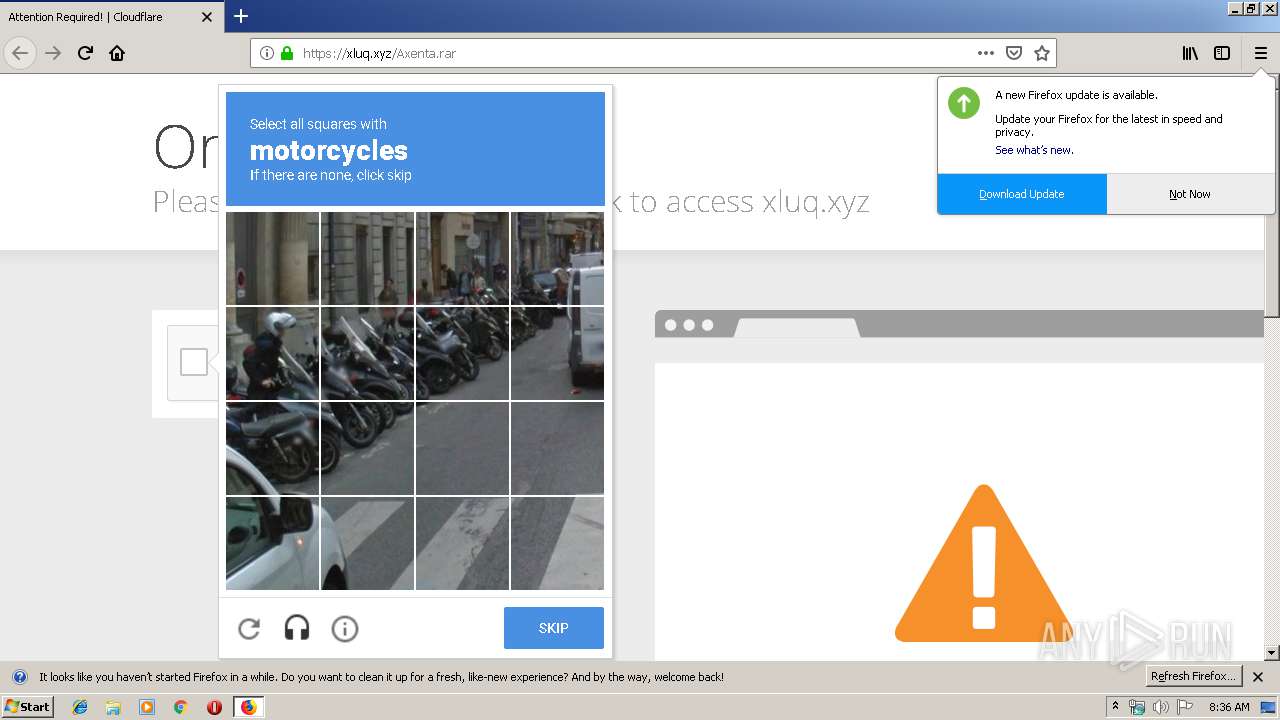Open the Firefox hamburger menu
Image resolution: width=1280 pixels, height=720 pixels.
tap(1260, 53)
